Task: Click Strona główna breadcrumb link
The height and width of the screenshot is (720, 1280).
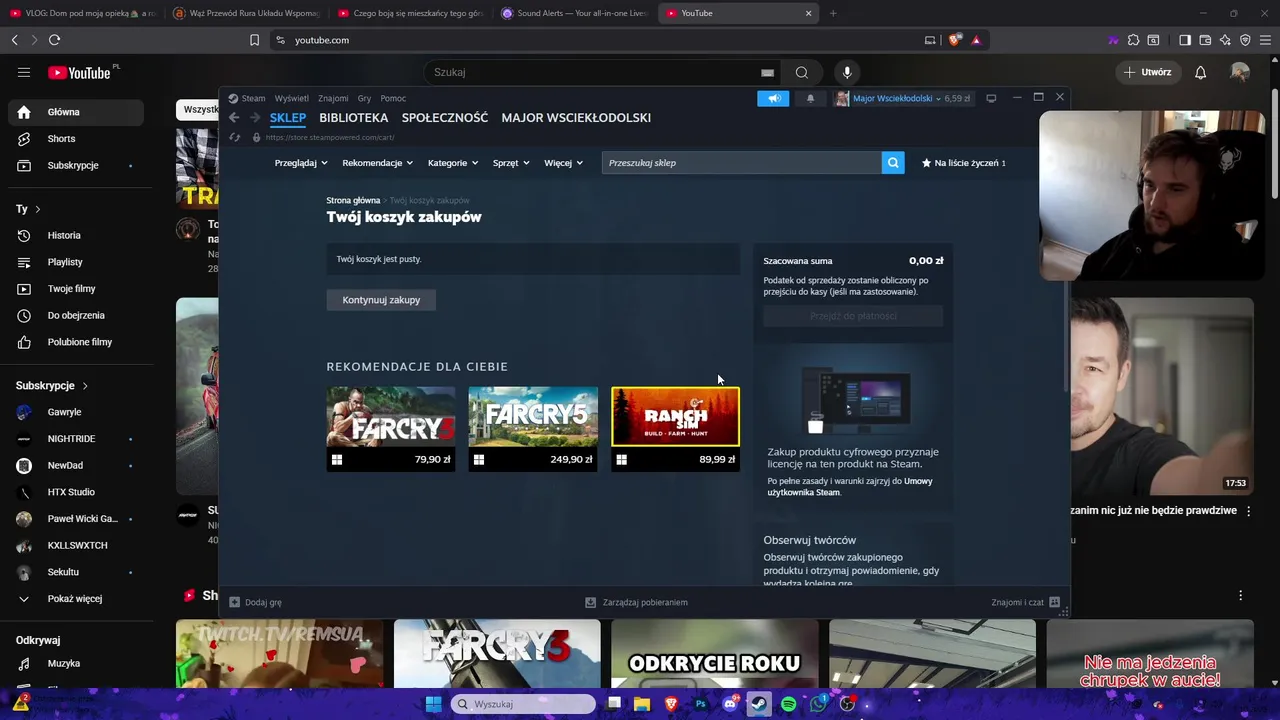Action: coord(353,201)
